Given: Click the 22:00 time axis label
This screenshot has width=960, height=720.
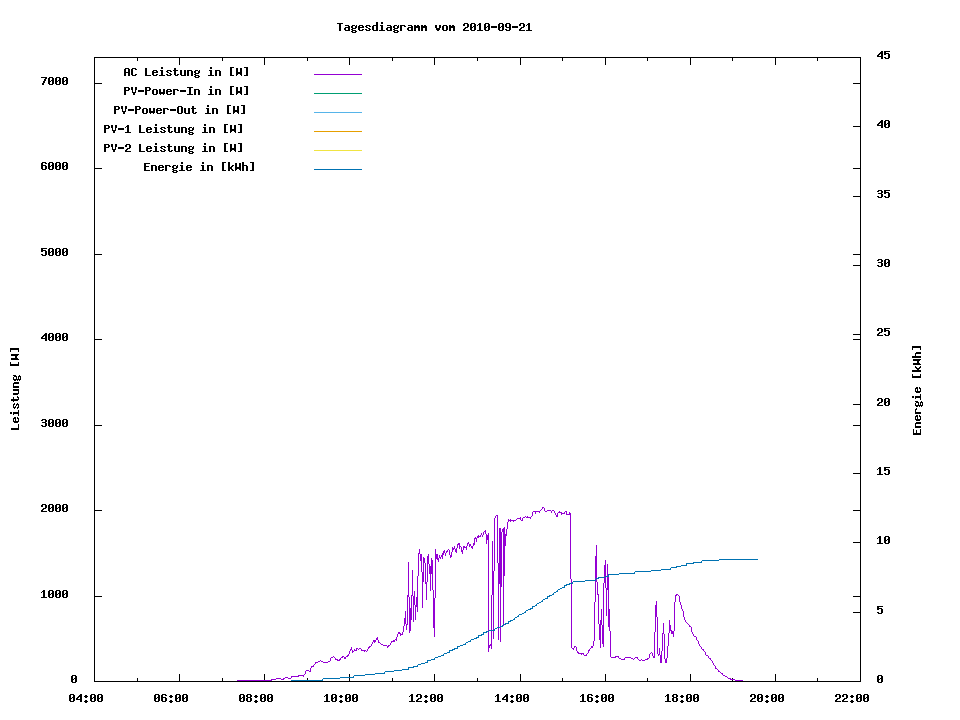Looking at the screenshot, I should 852,698.
